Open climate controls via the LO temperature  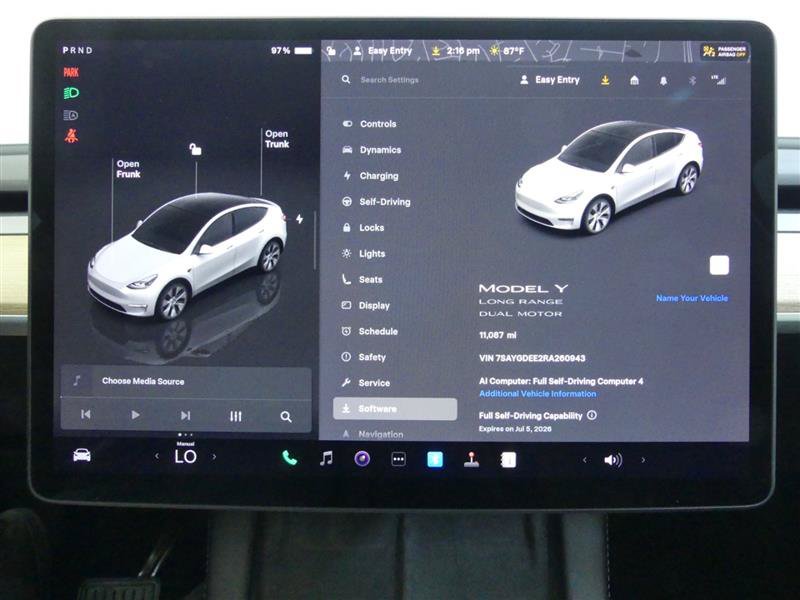(x=185, y=457)
